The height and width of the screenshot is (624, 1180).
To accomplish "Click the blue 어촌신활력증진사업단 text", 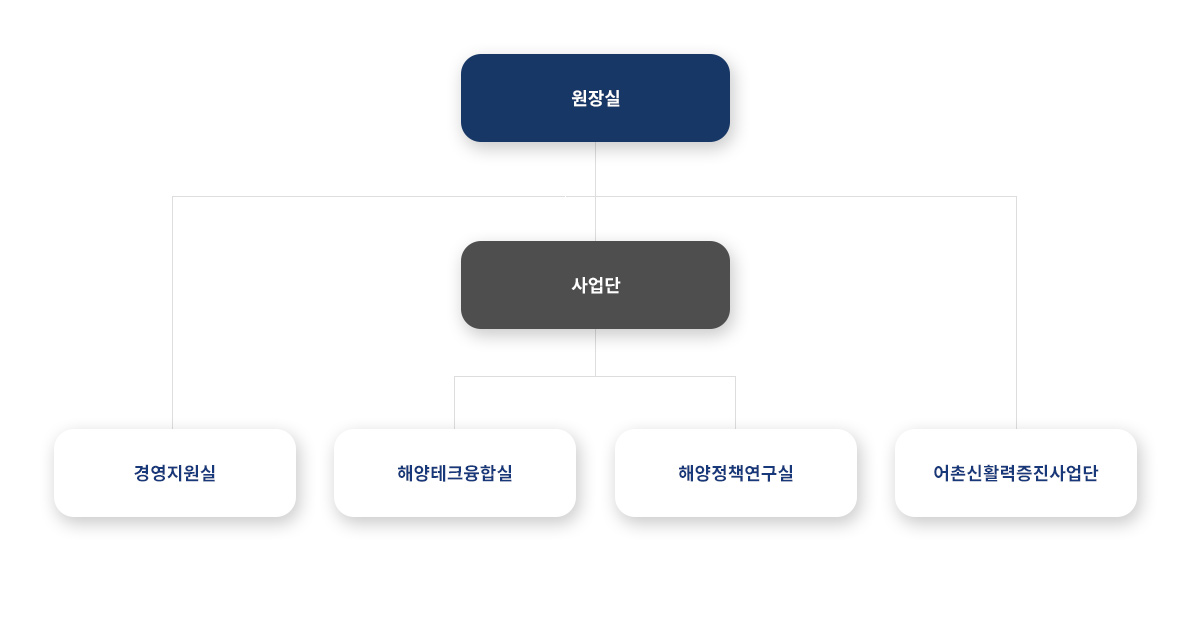I will (1015, 473).
